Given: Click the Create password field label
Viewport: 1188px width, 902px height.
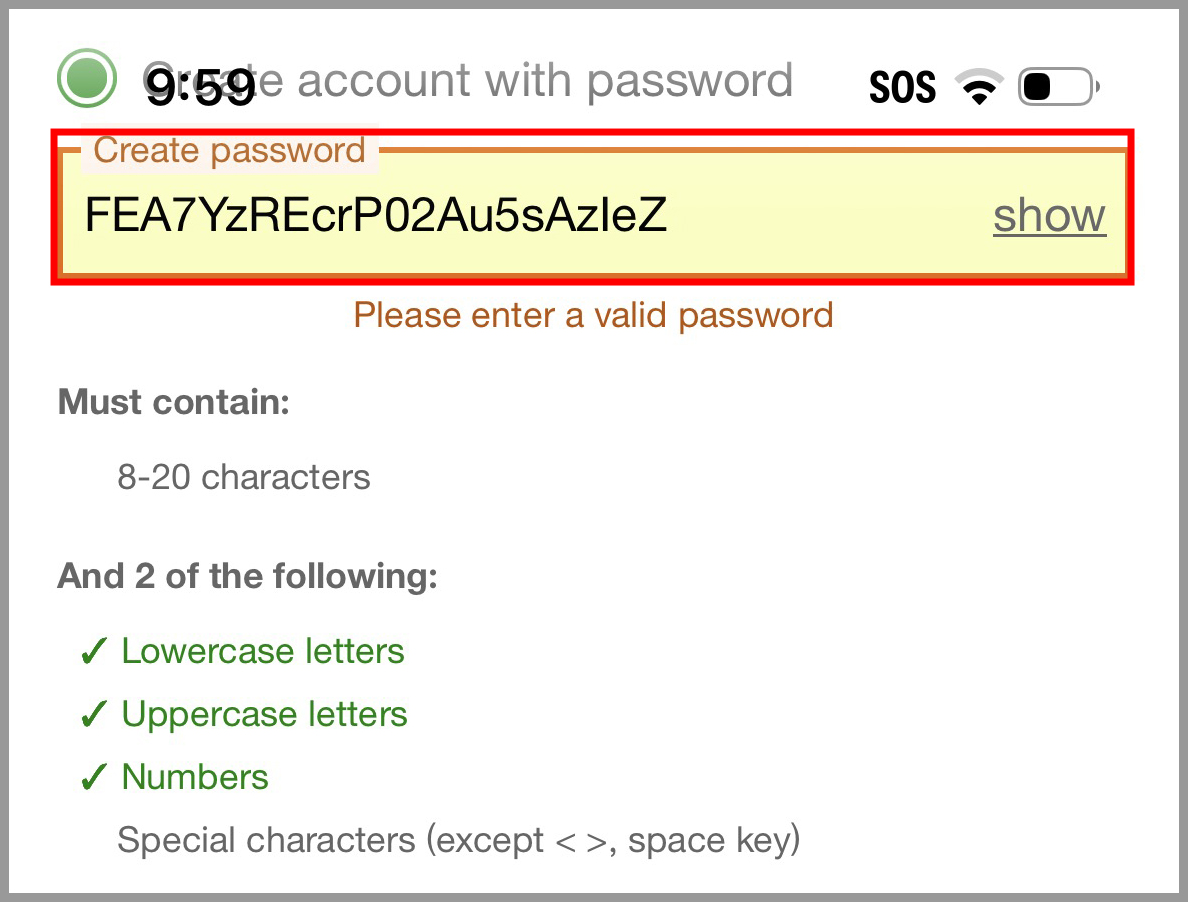Looking at the screenshot, I should click(229, 151).
